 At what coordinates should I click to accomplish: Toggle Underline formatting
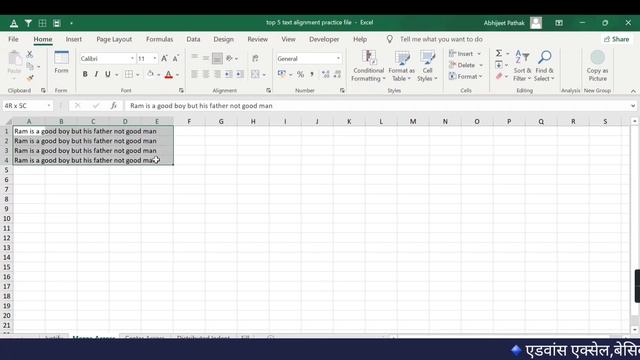click(x=108, y=74)
